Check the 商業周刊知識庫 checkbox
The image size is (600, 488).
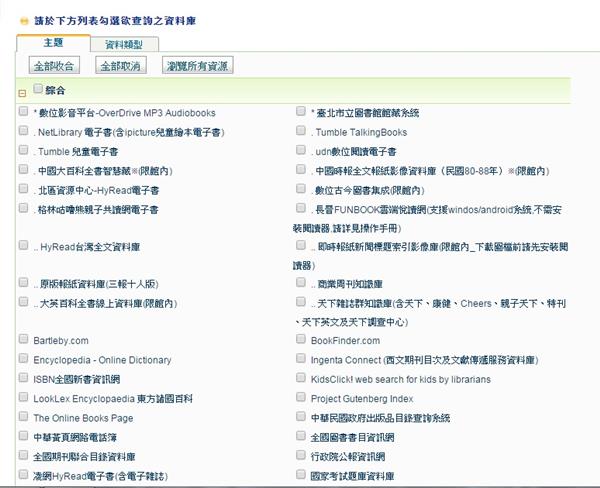(301, 283)
